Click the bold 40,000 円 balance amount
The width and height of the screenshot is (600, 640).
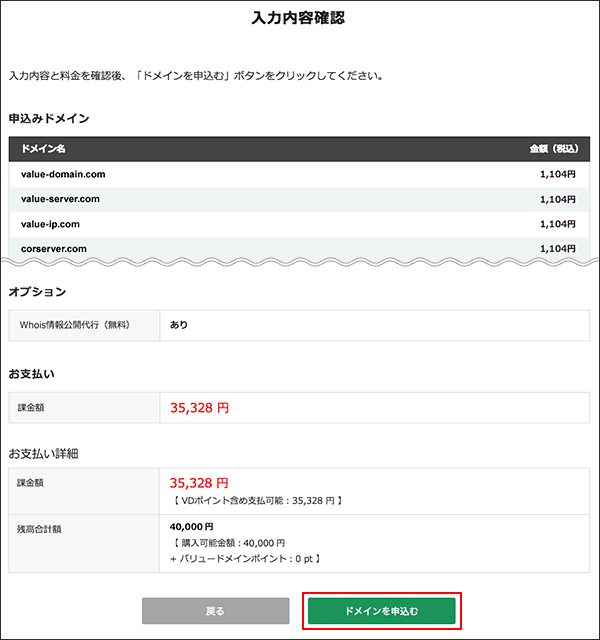tap(192, 526)
